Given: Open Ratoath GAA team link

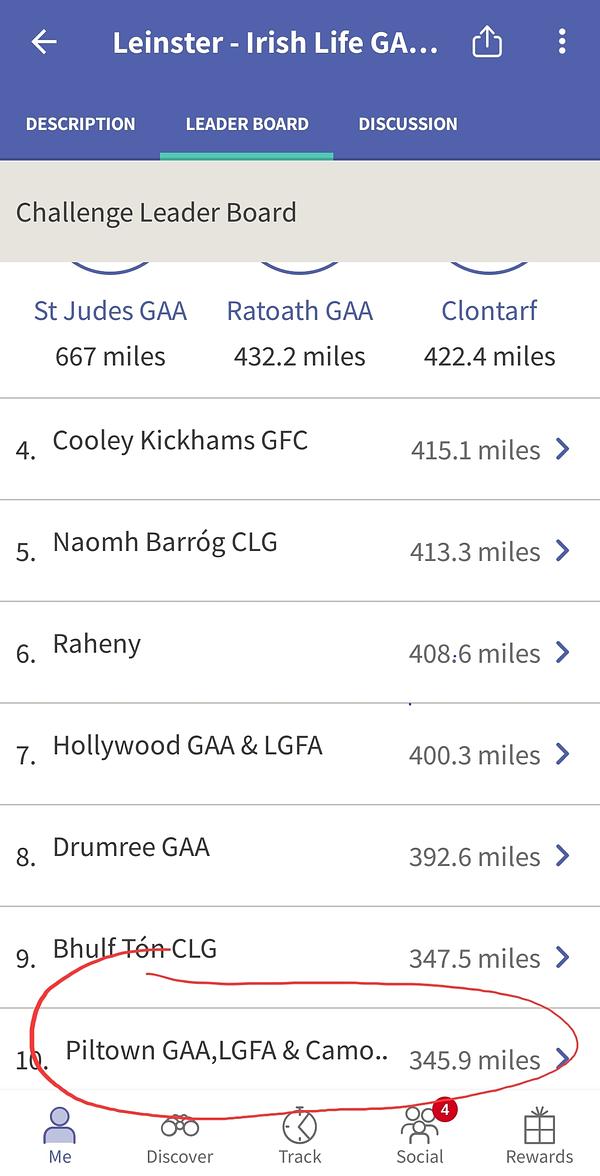Looking at the screenshot, I should 299,311.
